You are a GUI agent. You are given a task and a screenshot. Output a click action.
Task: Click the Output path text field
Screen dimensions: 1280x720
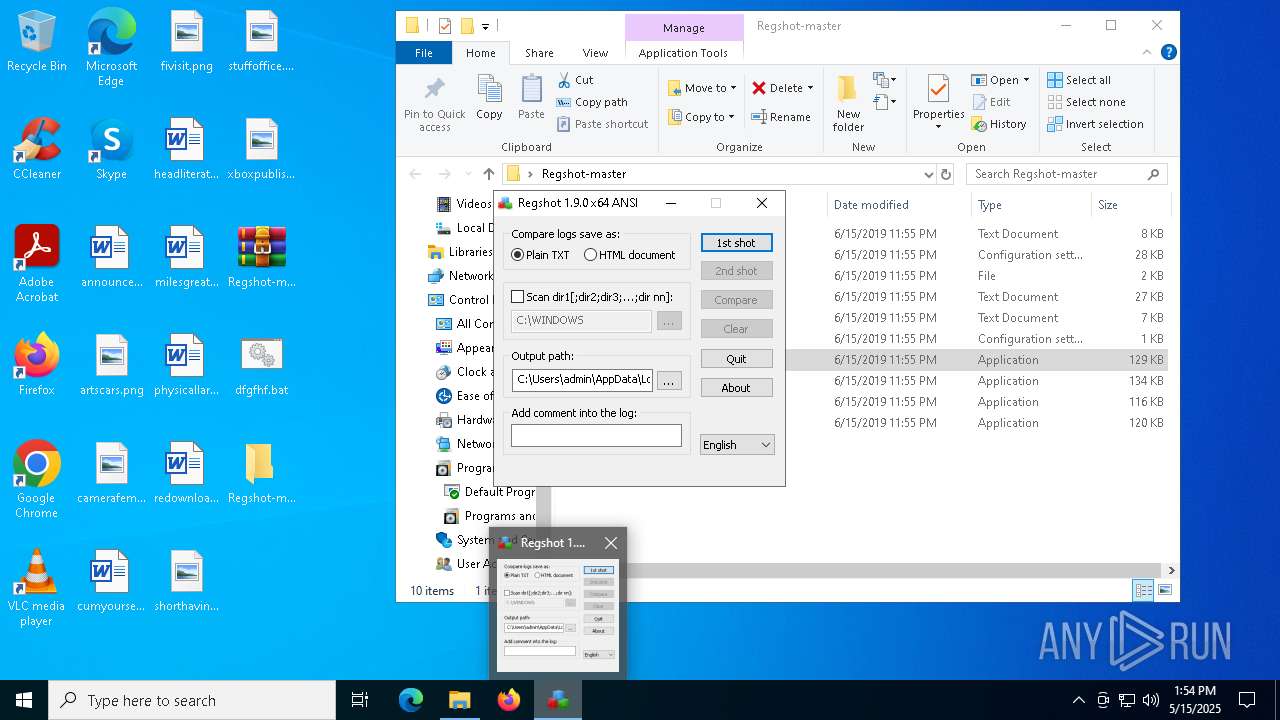tap(582, 380)
